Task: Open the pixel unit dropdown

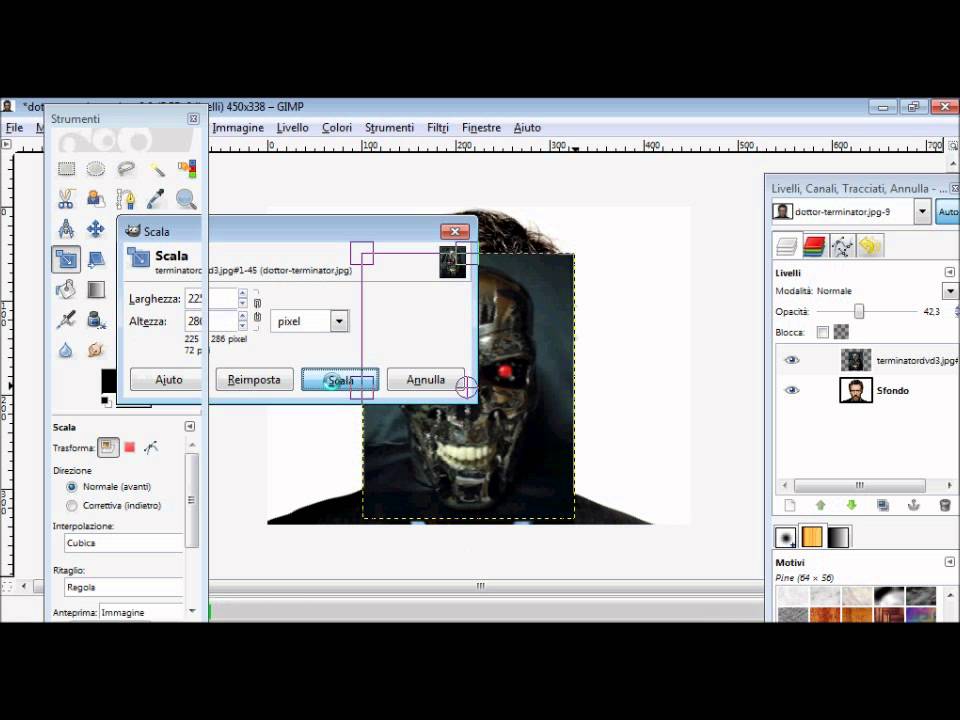Action: point(339,321)
